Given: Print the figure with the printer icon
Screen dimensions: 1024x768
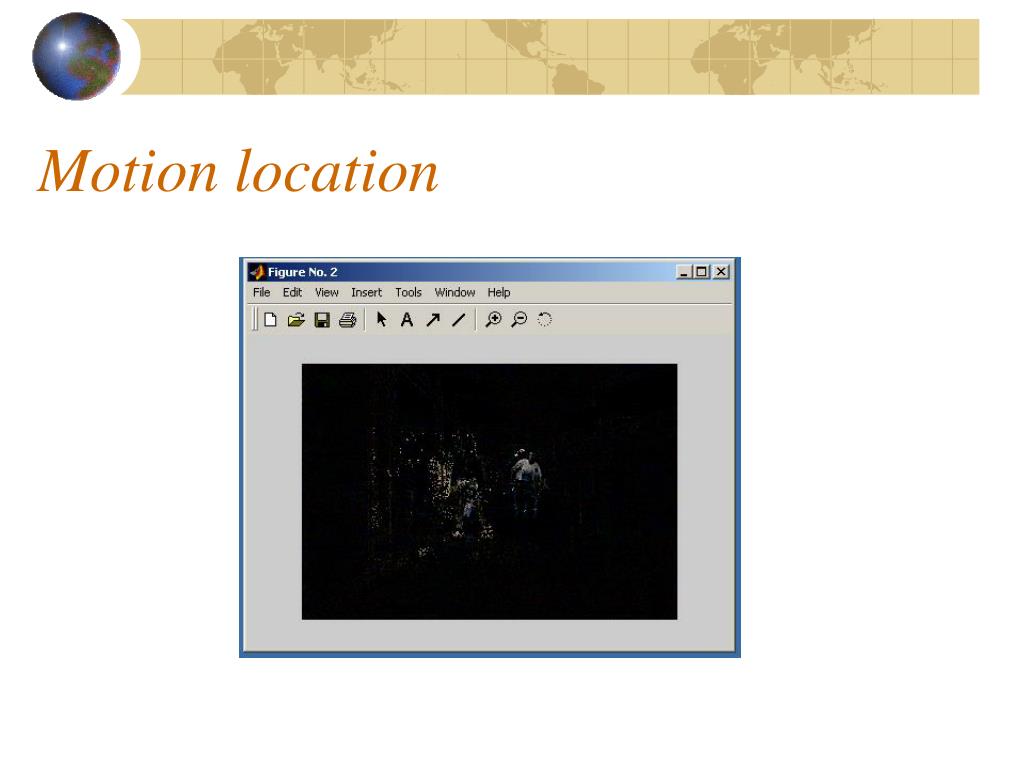Looking at the screenshot, I should click(x=347, y=319).
